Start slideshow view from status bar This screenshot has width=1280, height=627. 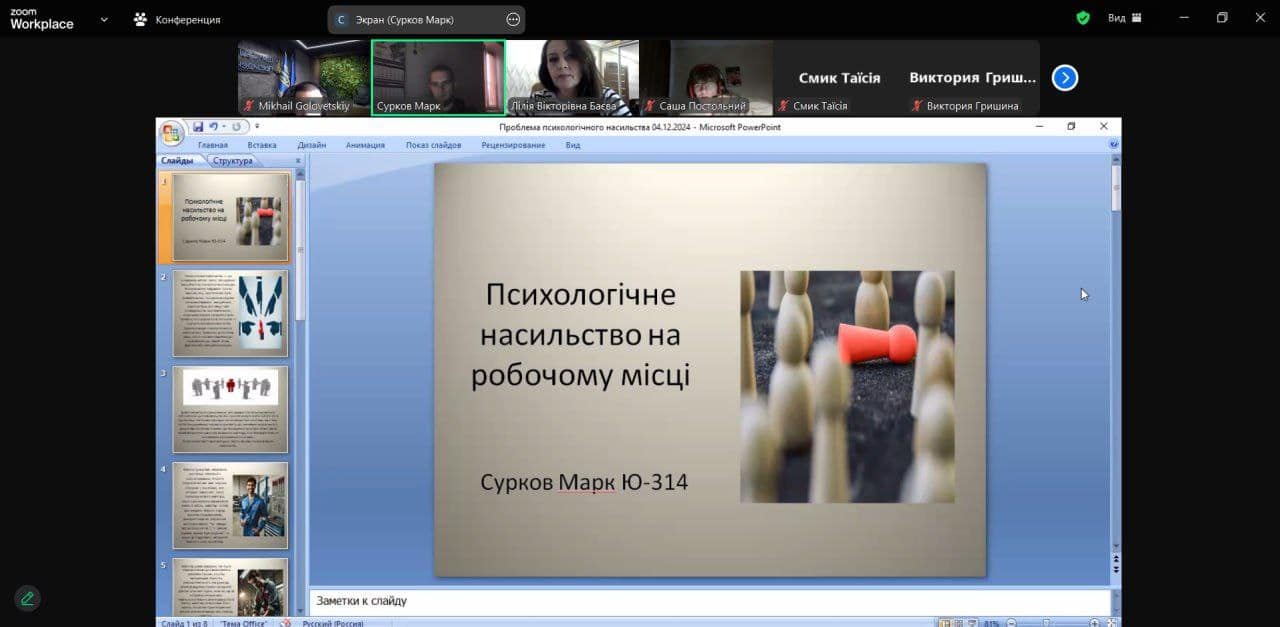(x=971, y=623)
